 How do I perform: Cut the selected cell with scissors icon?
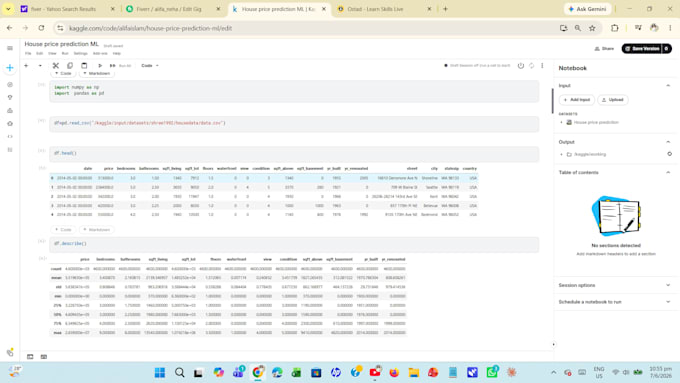56,65
